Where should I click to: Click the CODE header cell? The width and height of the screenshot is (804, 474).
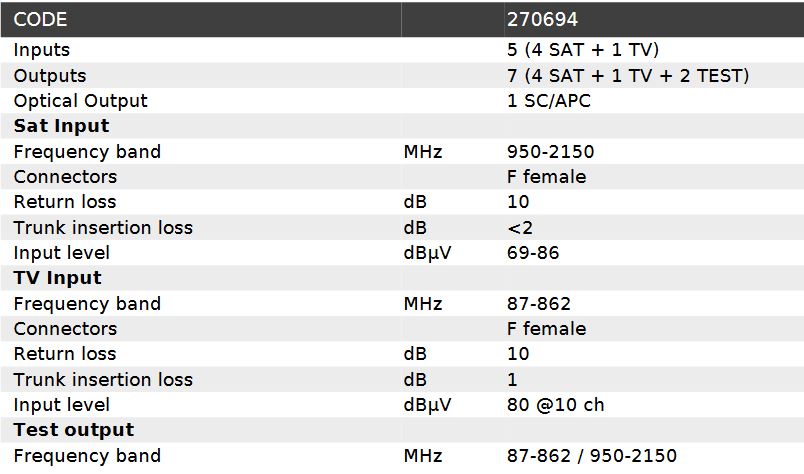pyautogui.click(x=41, y=19)
